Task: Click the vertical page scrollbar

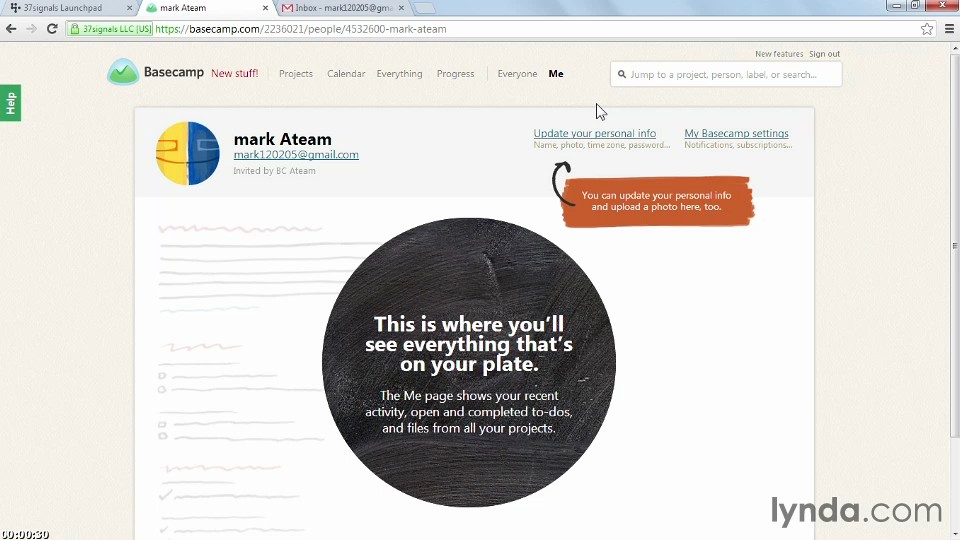Action: coord(955,245)
